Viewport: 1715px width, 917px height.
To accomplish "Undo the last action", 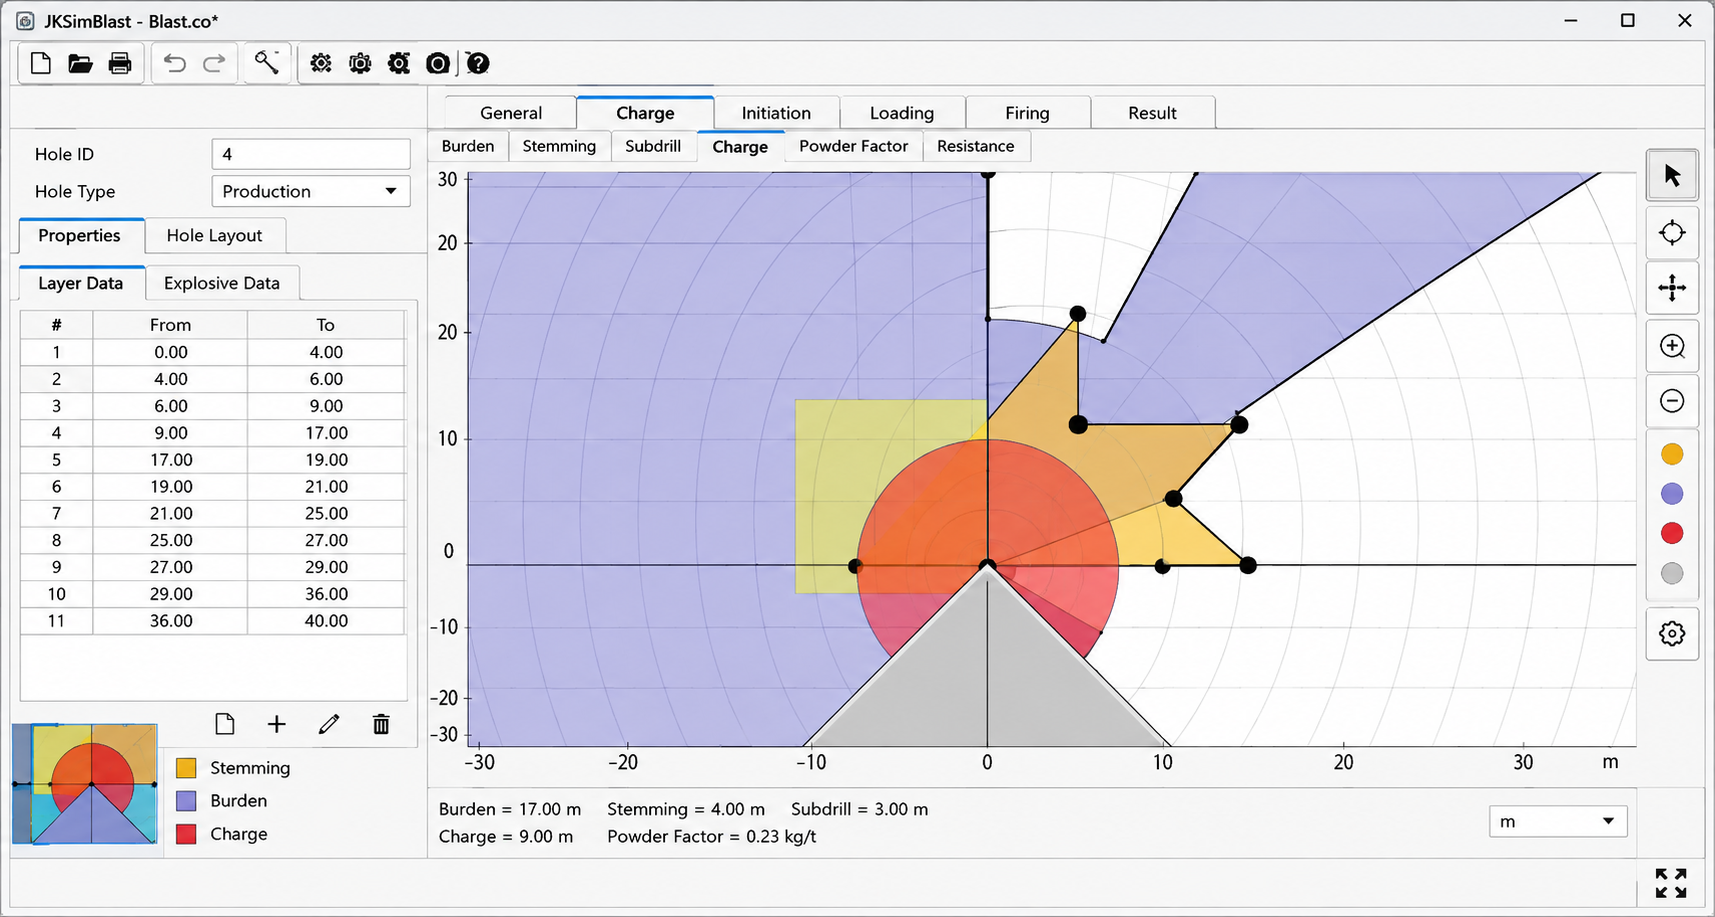I will pyautogui.click(x=175, y=63).
